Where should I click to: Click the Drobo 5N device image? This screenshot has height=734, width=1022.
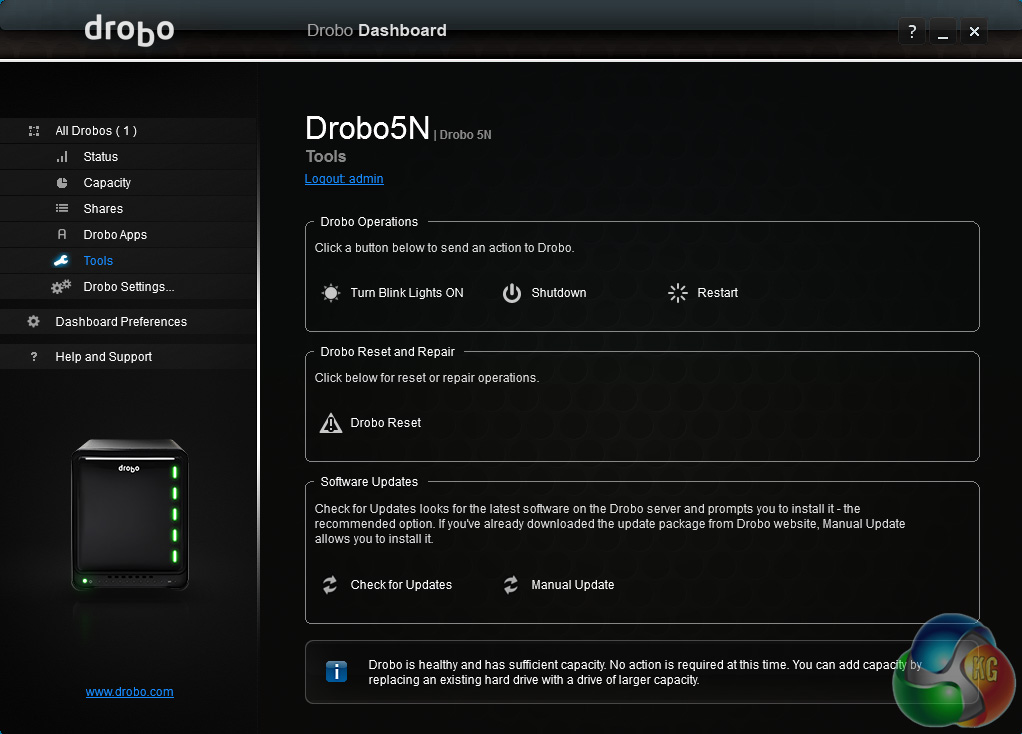point(130,515)
